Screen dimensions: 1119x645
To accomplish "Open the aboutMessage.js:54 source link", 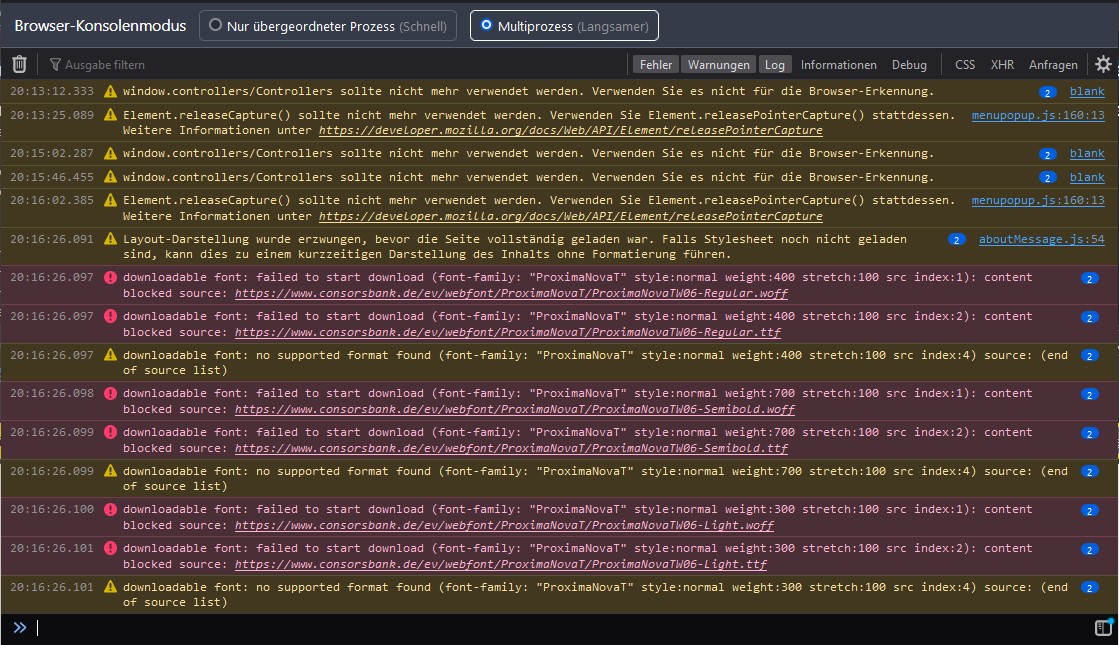I will pyautogui.click(x=1041, y=239).
